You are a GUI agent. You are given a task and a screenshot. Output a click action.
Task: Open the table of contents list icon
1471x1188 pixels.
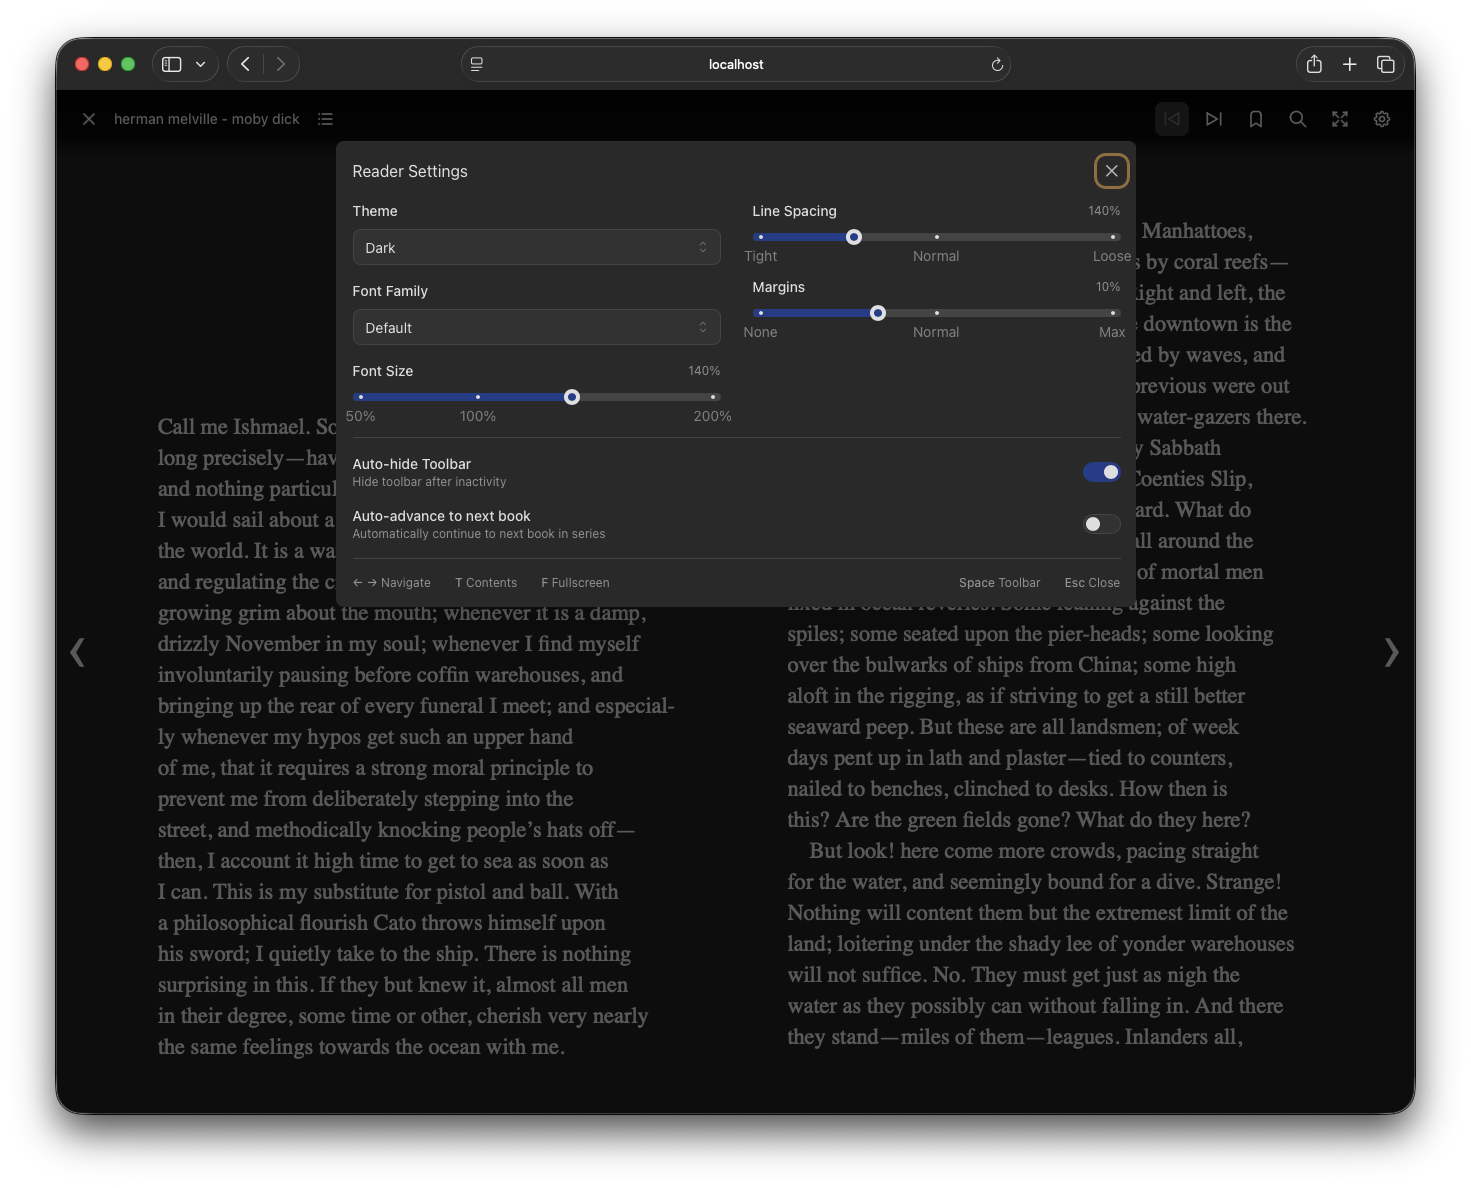(325, 118)
